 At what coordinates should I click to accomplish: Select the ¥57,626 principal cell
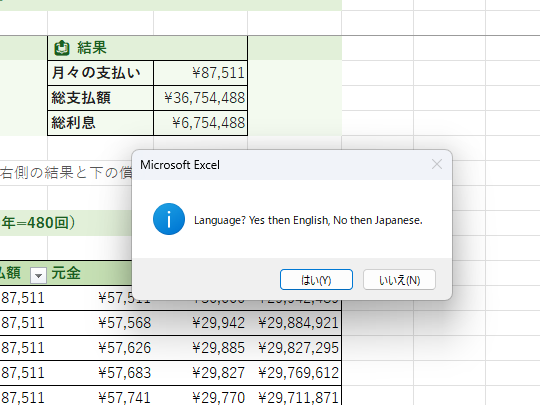(x=101, y=348)
